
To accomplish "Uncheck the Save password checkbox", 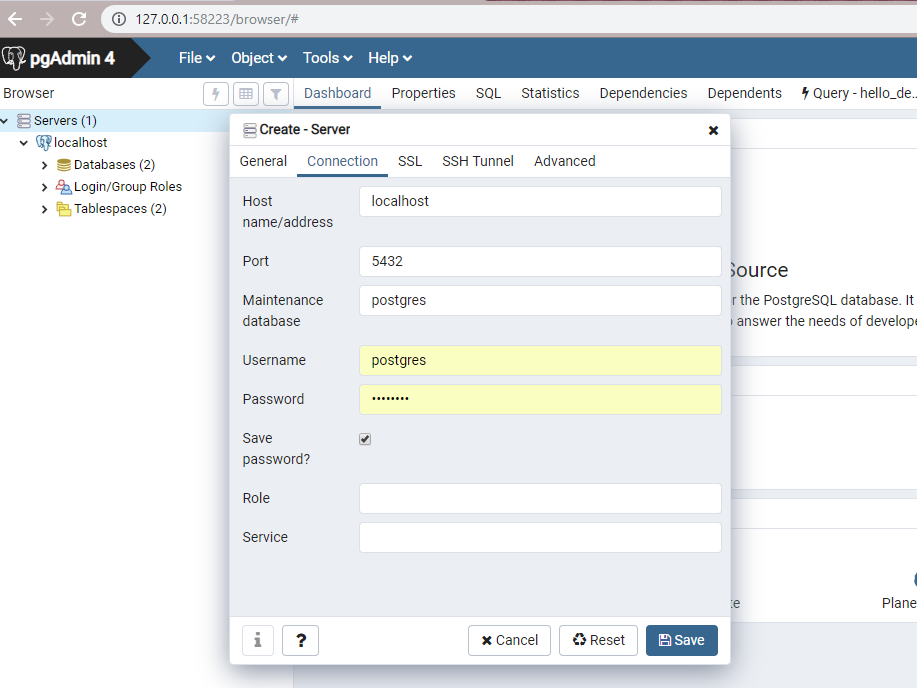I will 365,439.
